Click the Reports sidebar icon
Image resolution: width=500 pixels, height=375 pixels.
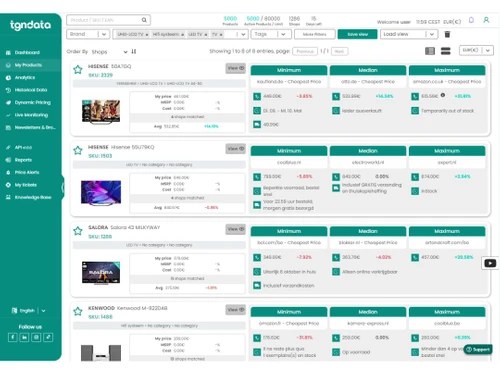pyautogui.click(x=8, y=160)
